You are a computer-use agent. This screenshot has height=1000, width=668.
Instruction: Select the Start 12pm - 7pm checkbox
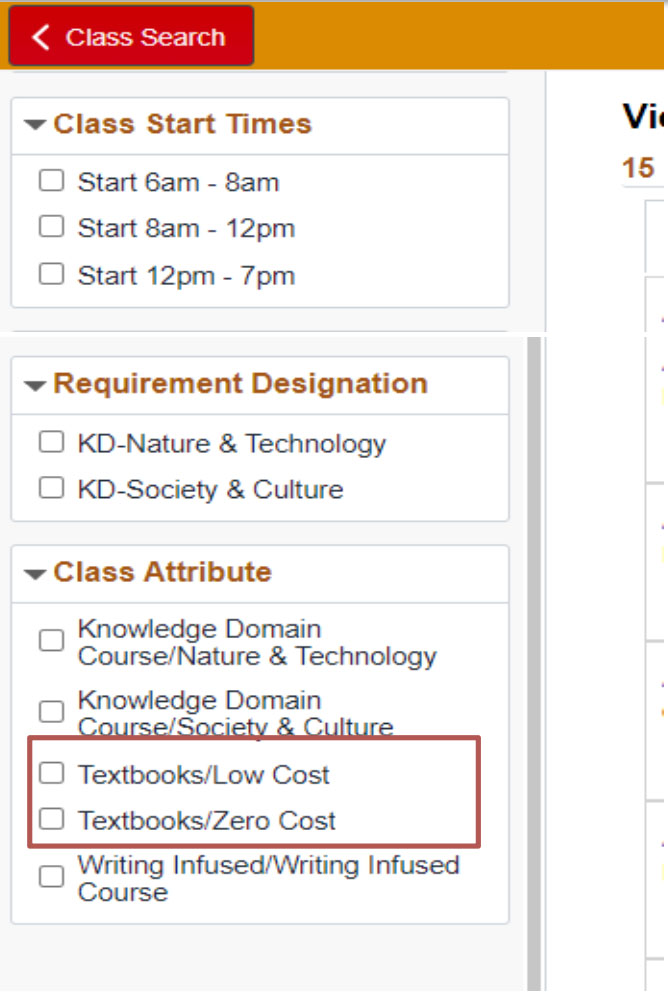click(51, 274)
